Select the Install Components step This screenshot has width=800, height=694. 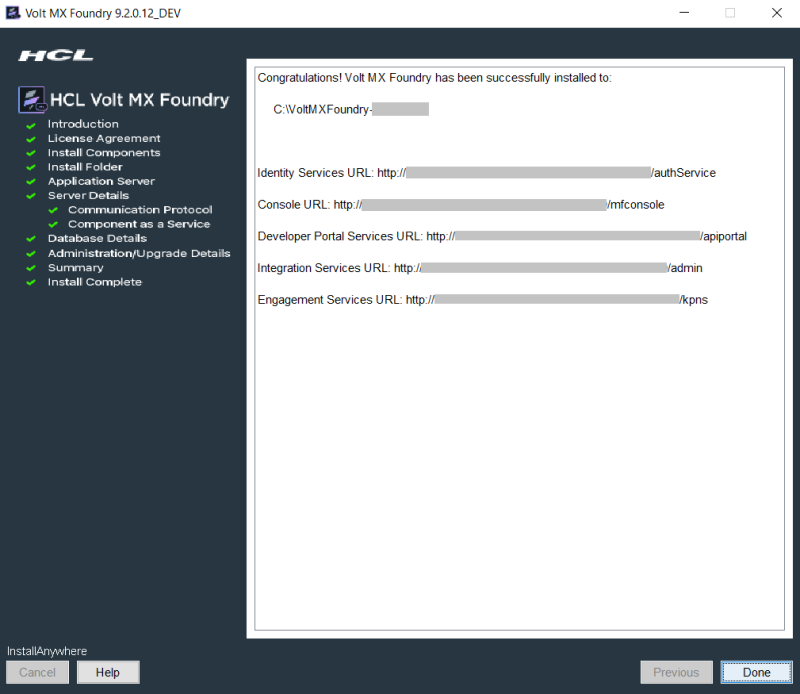104,152
